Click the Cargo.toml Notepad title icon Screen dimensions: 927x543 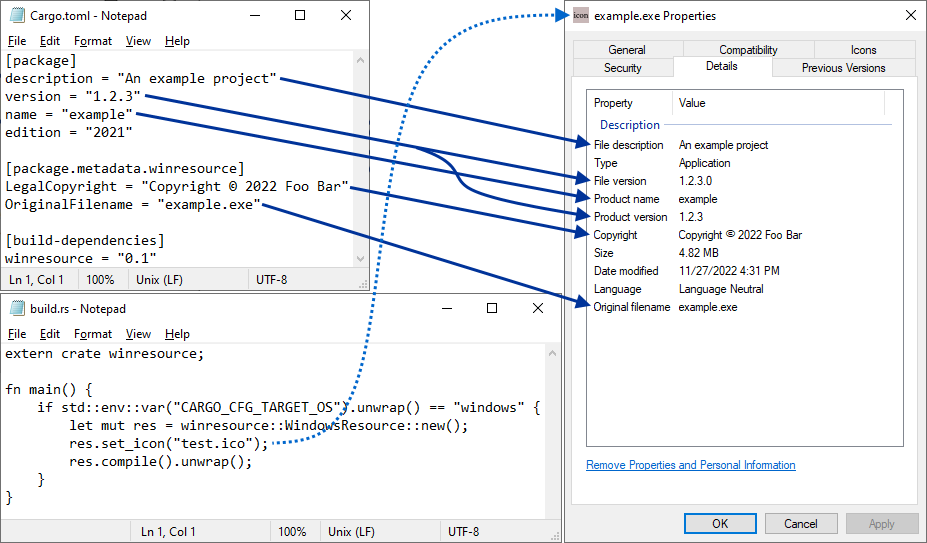17,15
